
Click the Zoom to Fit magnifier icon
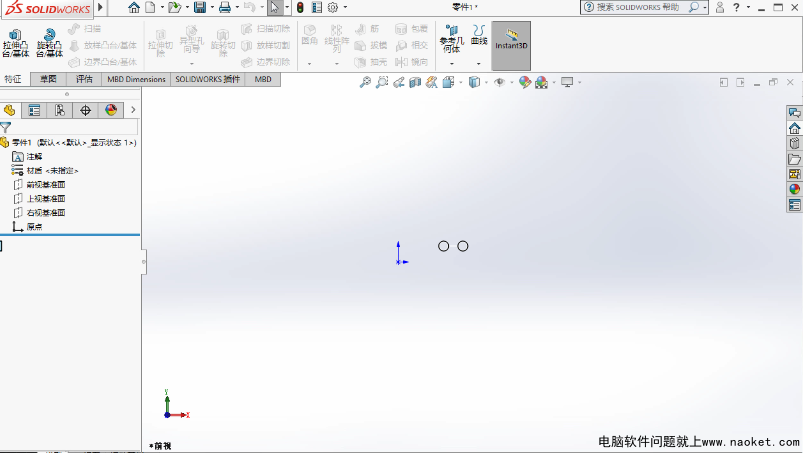point(365,83)
